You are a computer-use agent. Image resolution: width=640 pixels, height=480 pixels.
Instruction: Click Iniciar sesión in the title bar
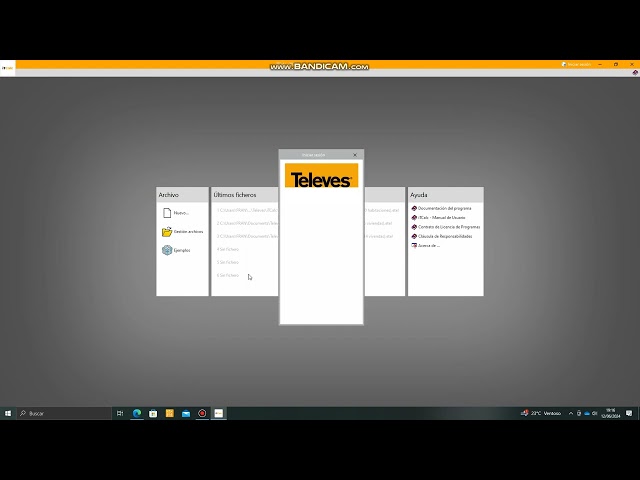tap(576, 64)
